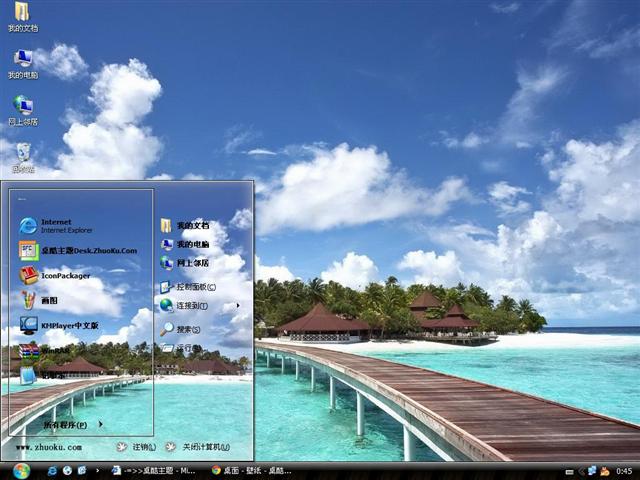Click the taskbar clock showing 0:45

click(624, 470)
